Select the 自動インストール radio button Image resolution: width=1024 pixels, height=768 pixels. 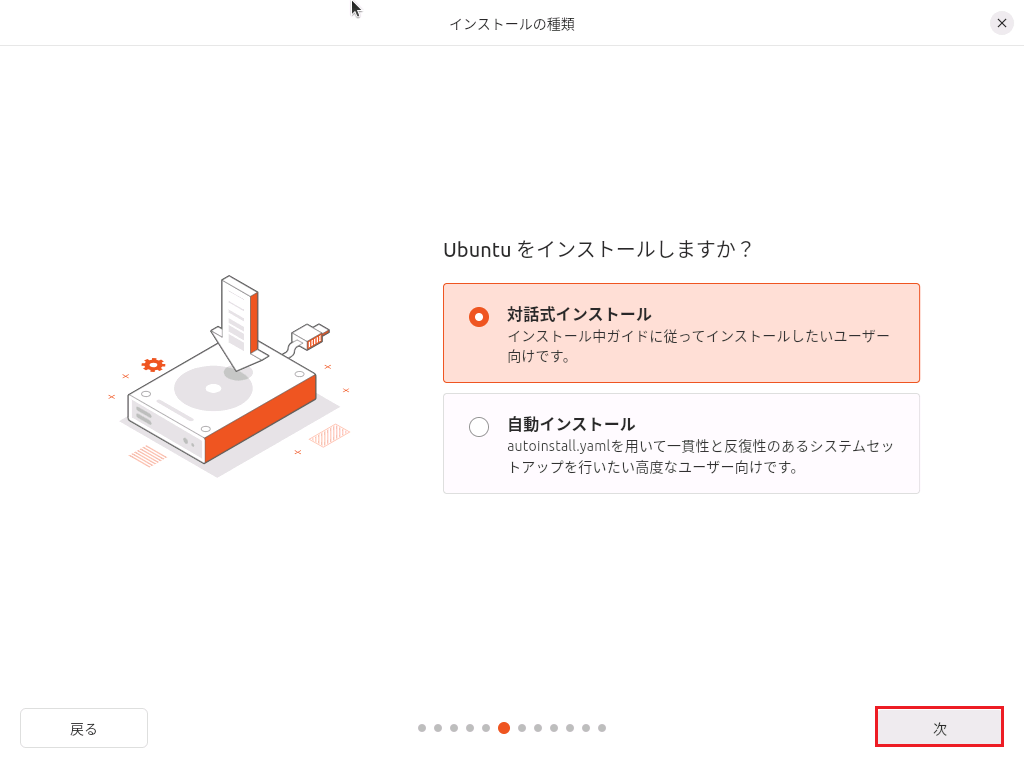[x=477, y=427]
